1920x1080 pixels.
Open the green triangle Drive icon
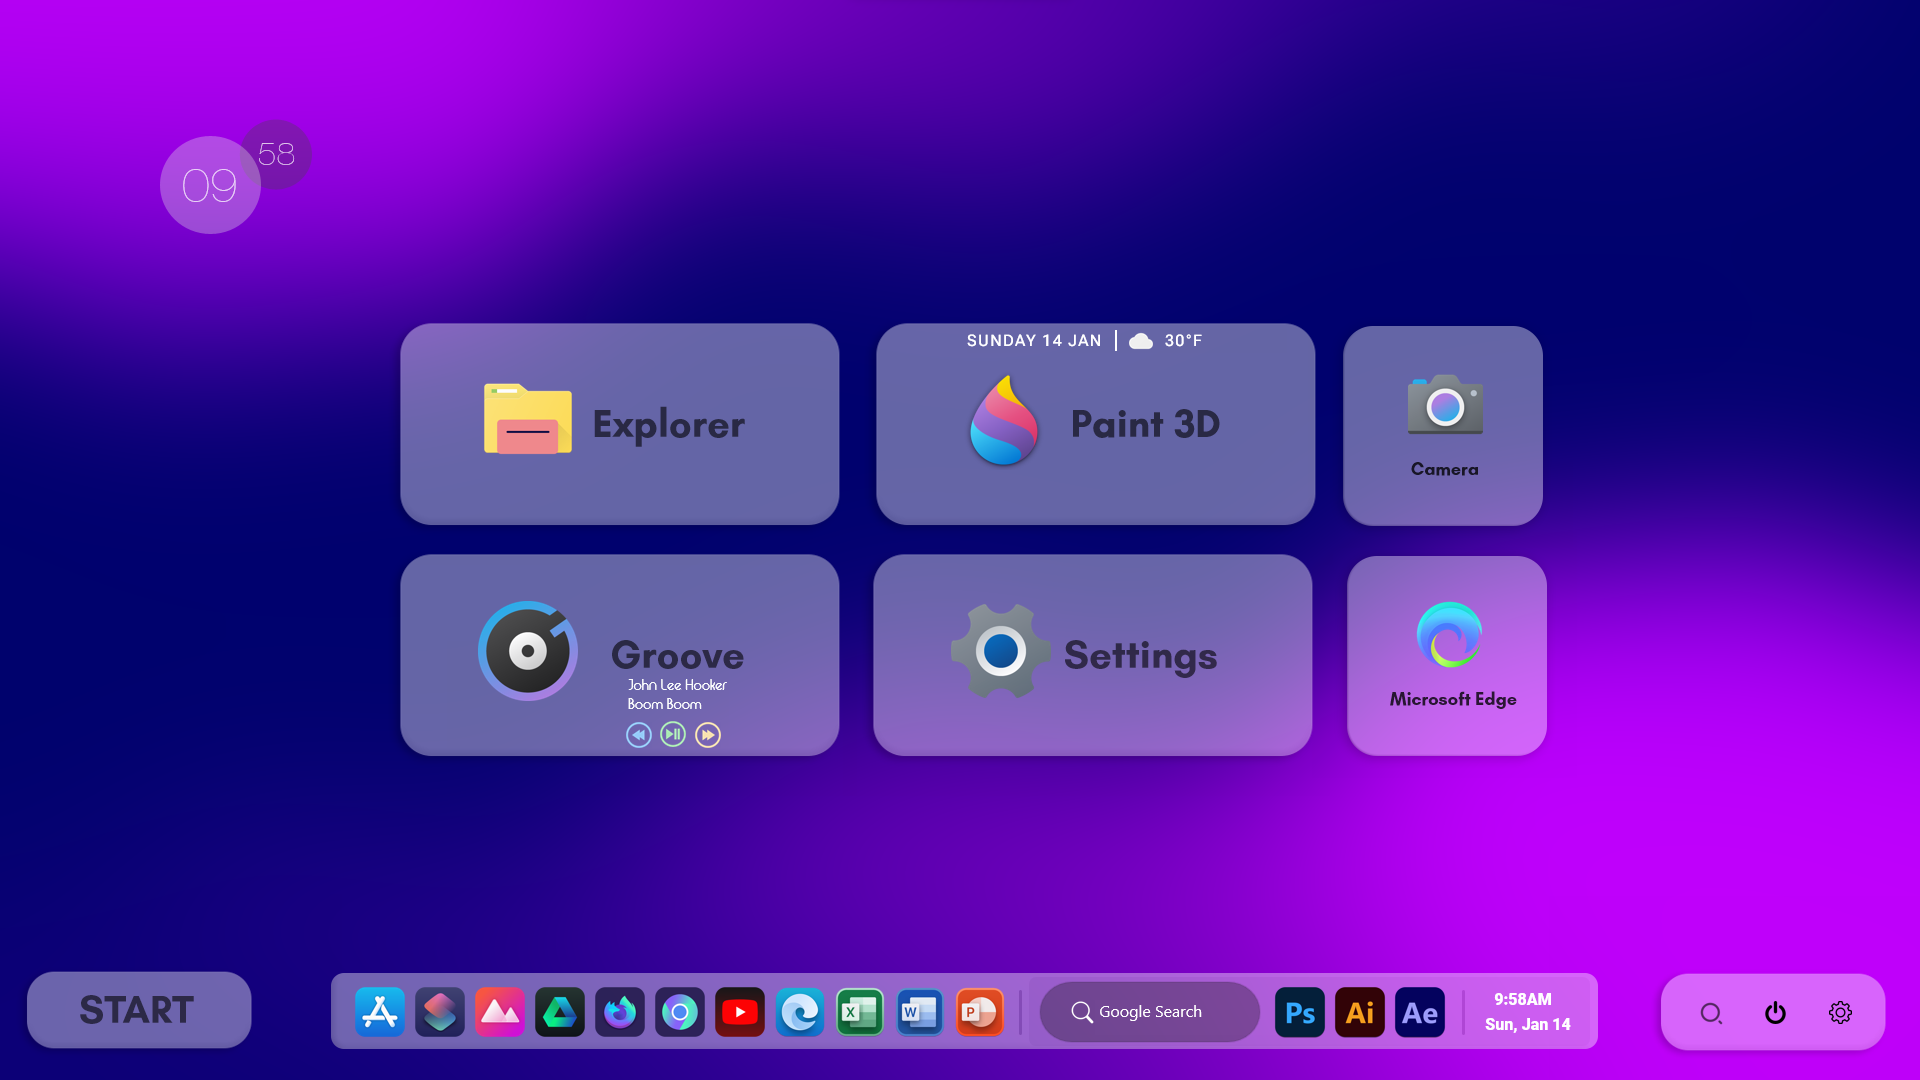(x=560, y=1012)
